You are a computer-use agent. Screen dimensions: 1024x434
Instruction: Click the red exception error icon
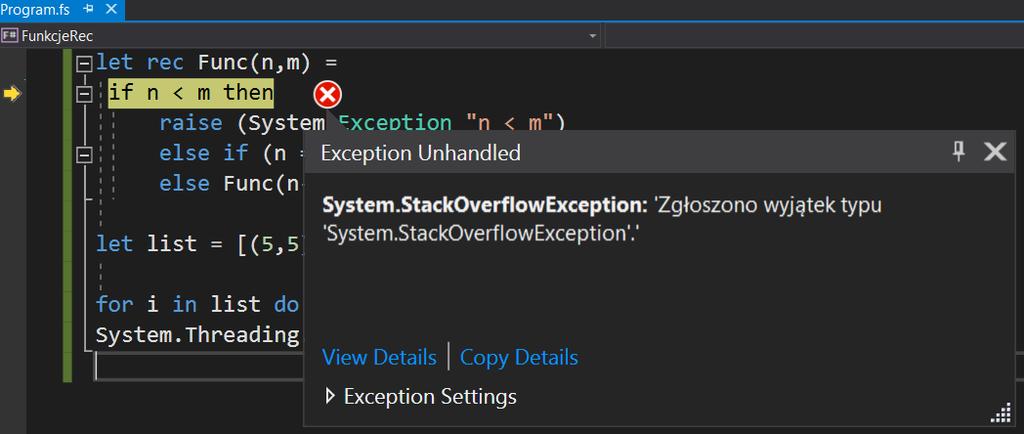coord(327,95)
